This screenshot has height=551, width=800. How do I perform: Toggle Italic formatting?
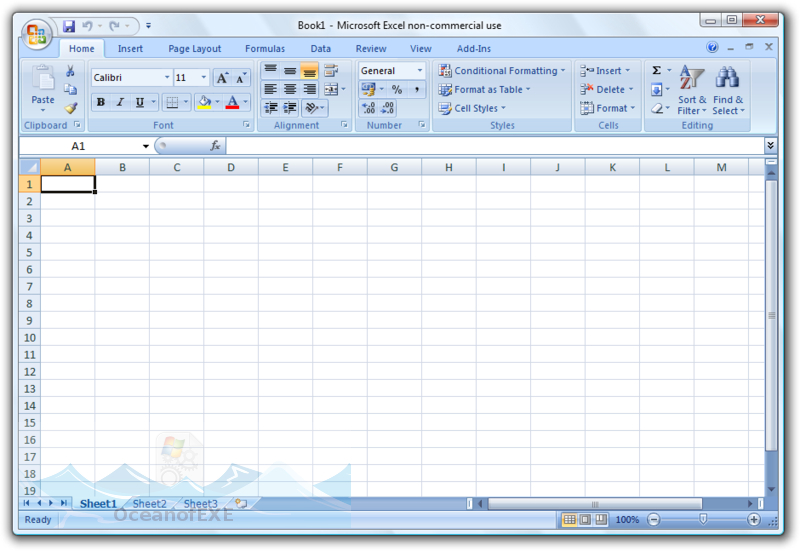coord(120,103)
